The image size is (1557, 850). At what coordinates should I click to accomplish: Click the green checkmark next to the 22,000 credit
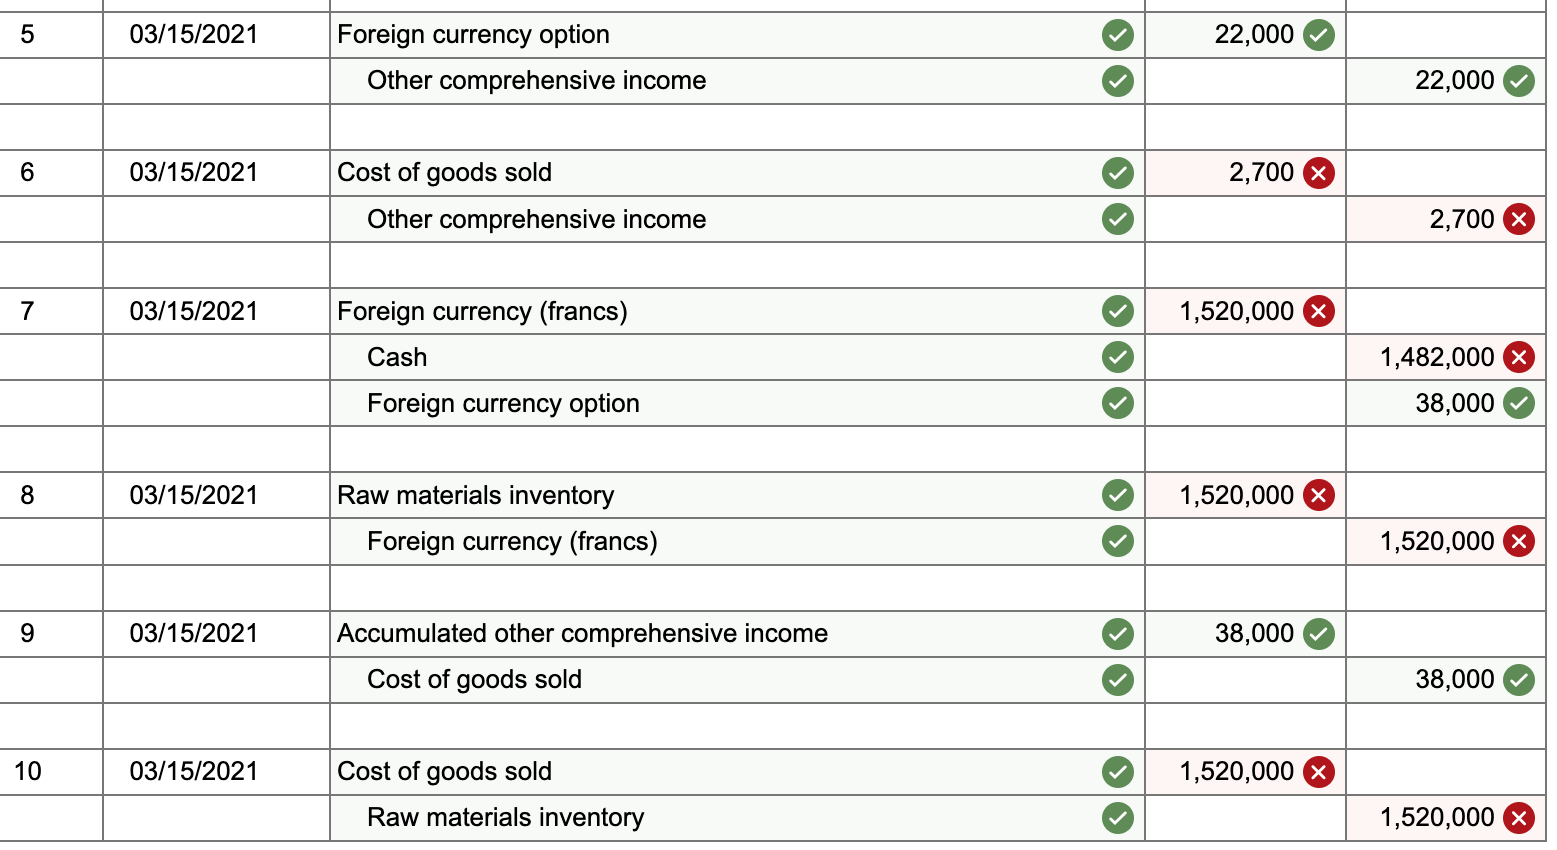click(1518, 80)
